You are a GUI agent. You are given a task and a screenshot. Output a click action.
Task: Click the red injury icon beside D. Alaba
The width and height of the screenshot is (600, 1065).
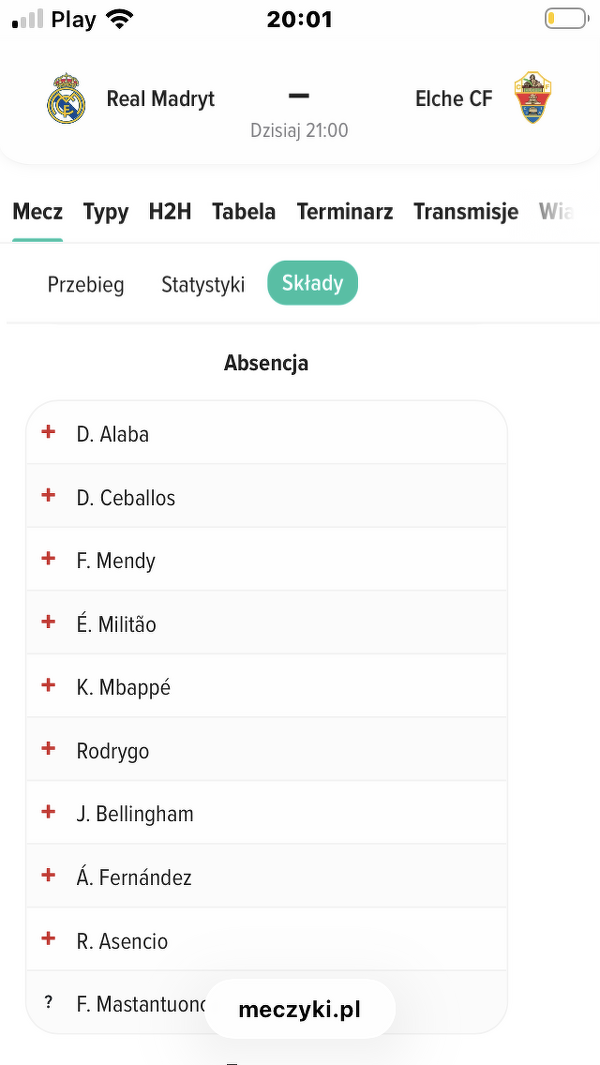48,432
